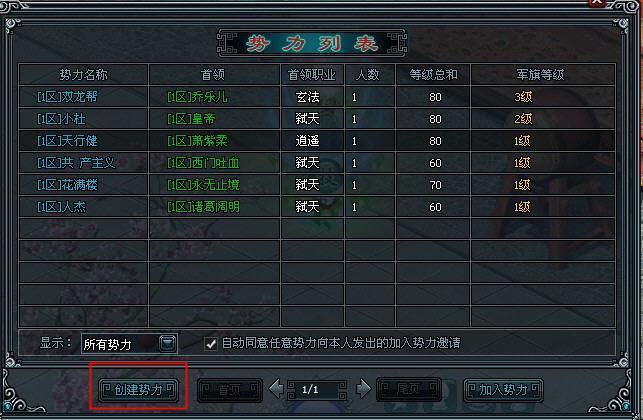Open the 所有势力 dropdown arrow
Image resolution: width=643 pixels, height=420 pixels.
point(168,343)
